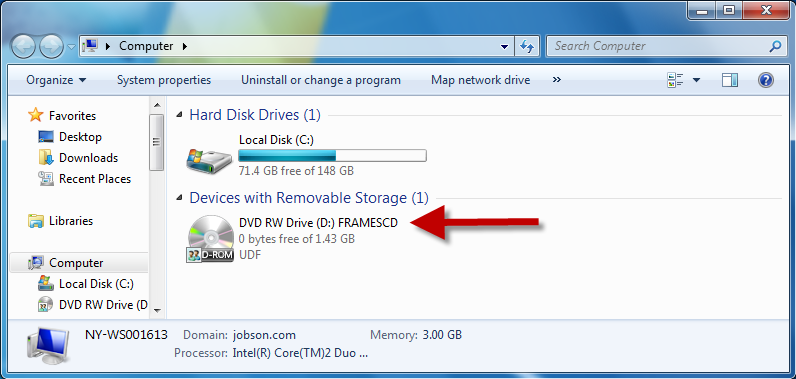Click Uninstall or change a program
Screen dimensions: 796x379
321,80
